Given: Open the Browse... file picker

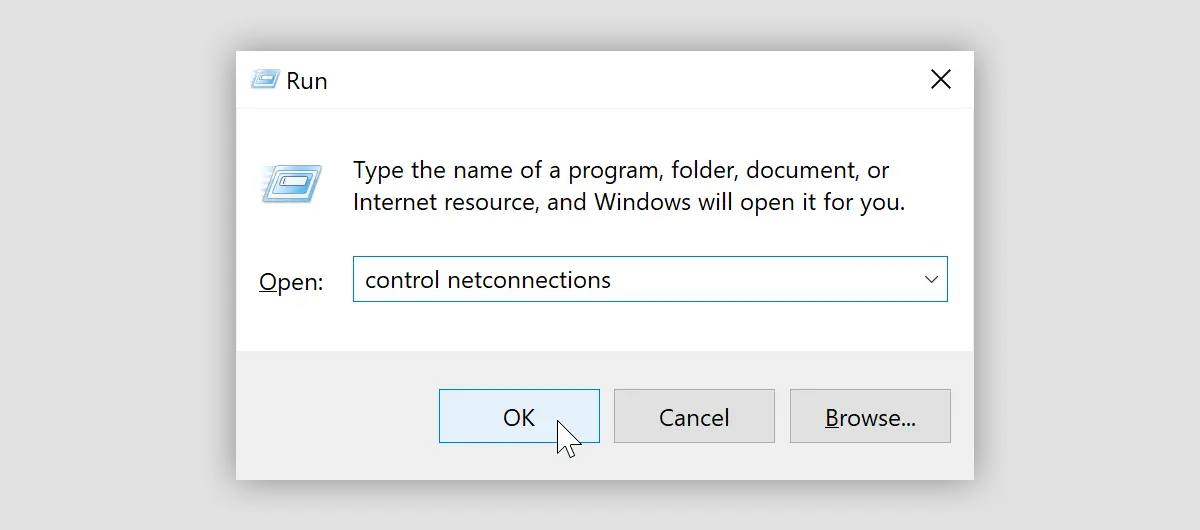Looking at the screenshot, I should (870, 416).
